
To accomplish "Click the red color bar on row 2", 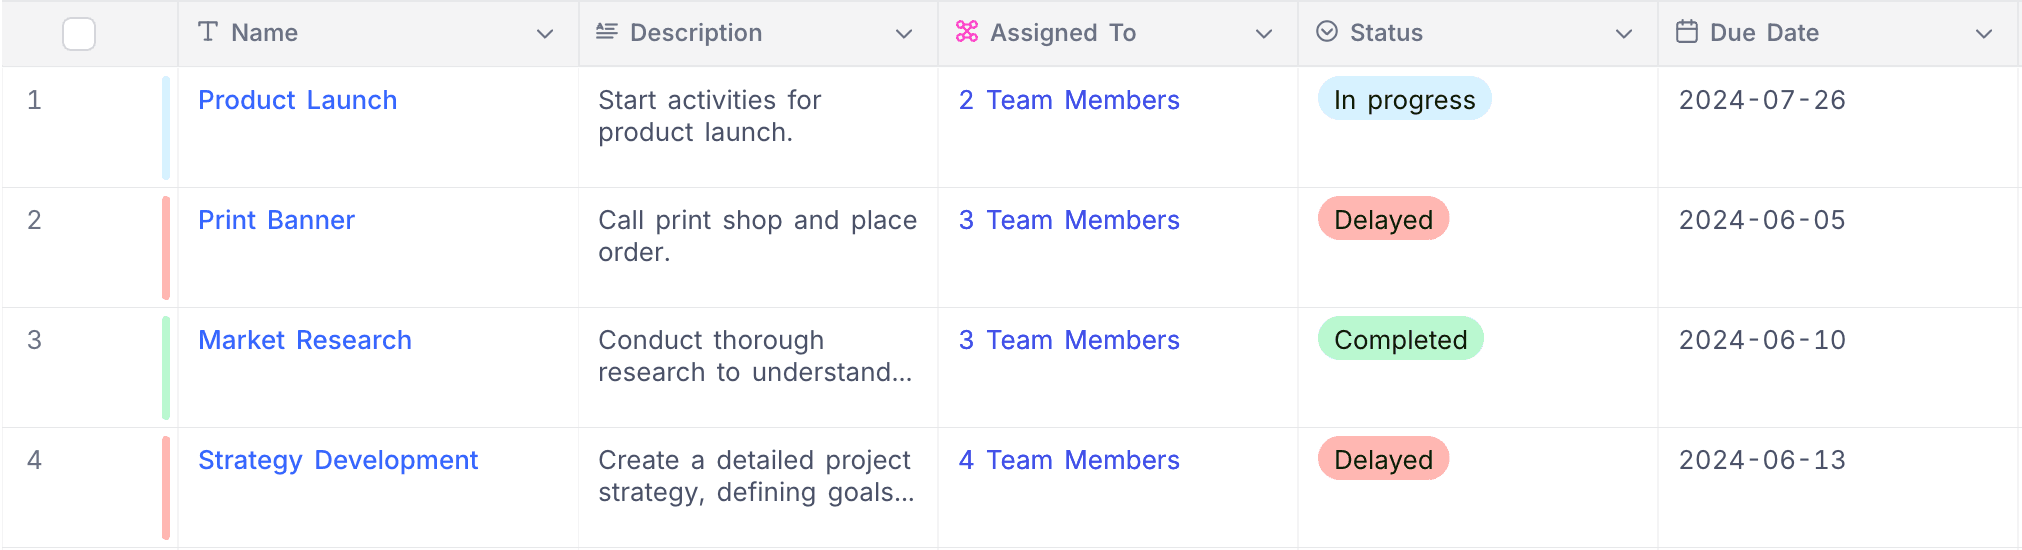I will (x=166, y=247).
